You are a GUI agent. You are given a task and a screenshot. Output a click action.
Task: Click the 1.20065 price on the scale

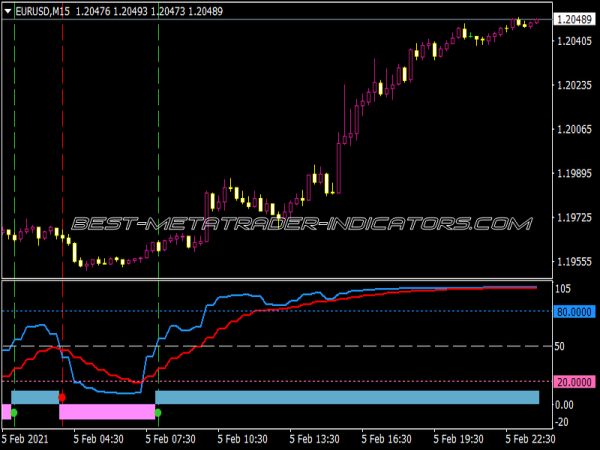(x=572, y=129)
